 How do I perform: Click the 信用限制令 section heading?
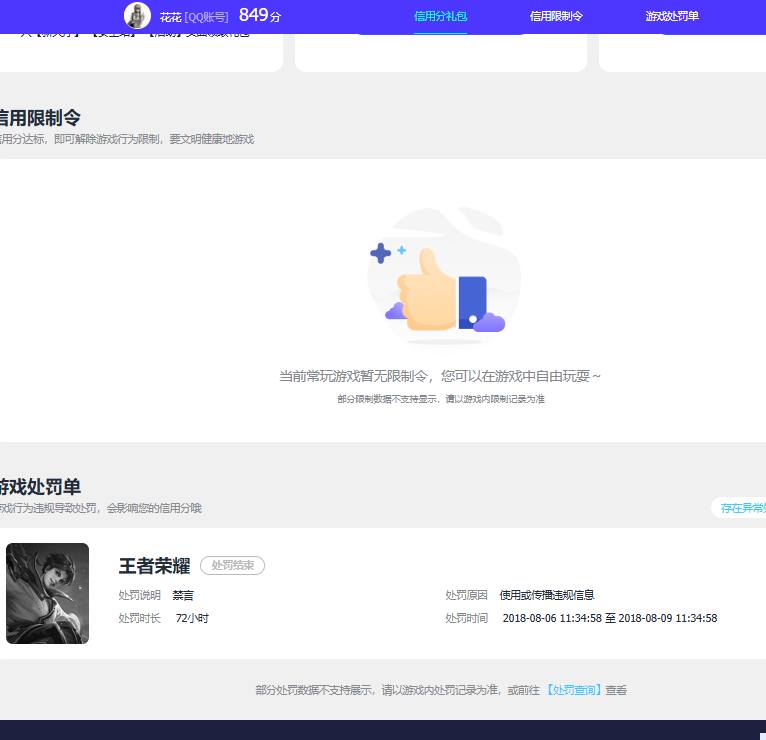click(40, 118)
